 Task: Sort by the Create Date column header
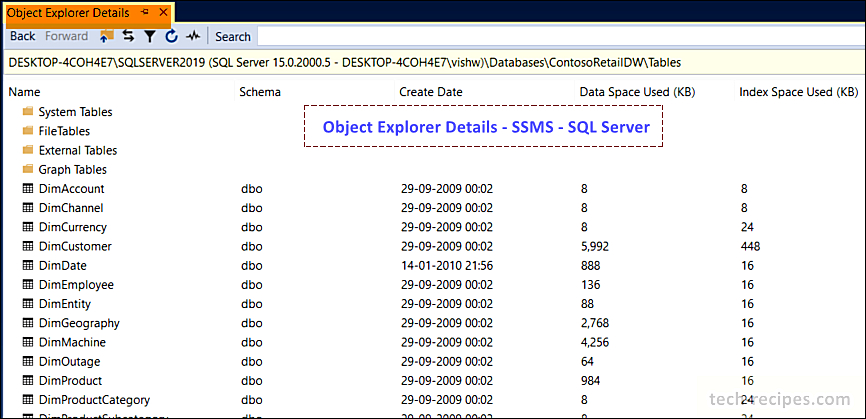pos(431,92)
